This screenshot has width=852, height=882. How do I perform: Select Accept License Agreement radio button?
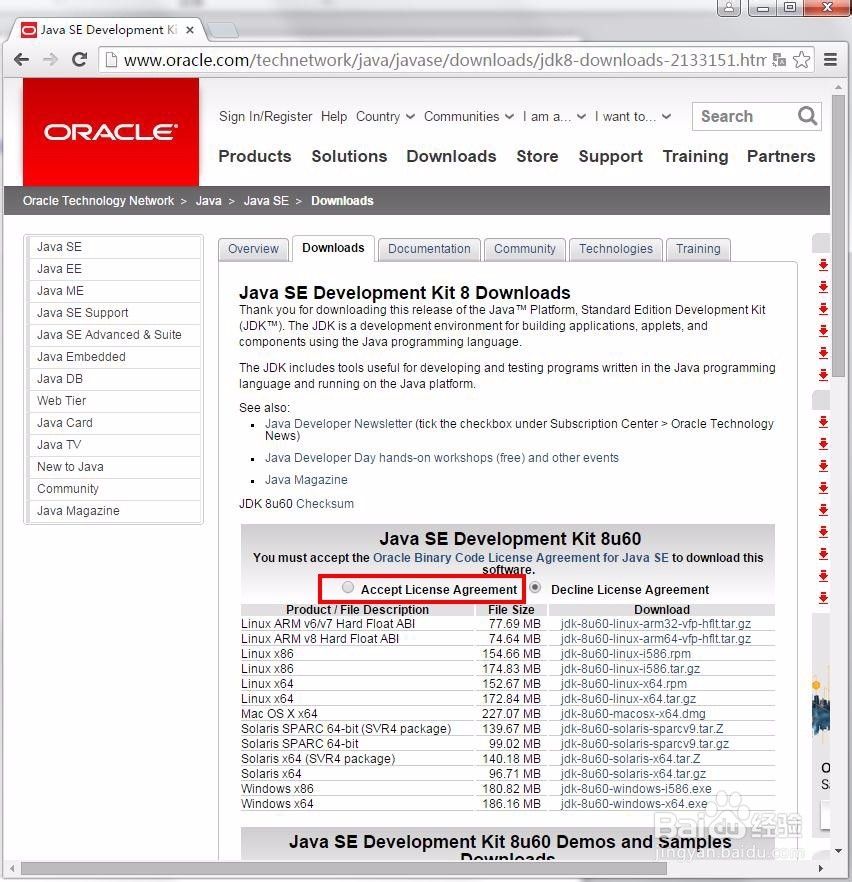coord(348,587)
